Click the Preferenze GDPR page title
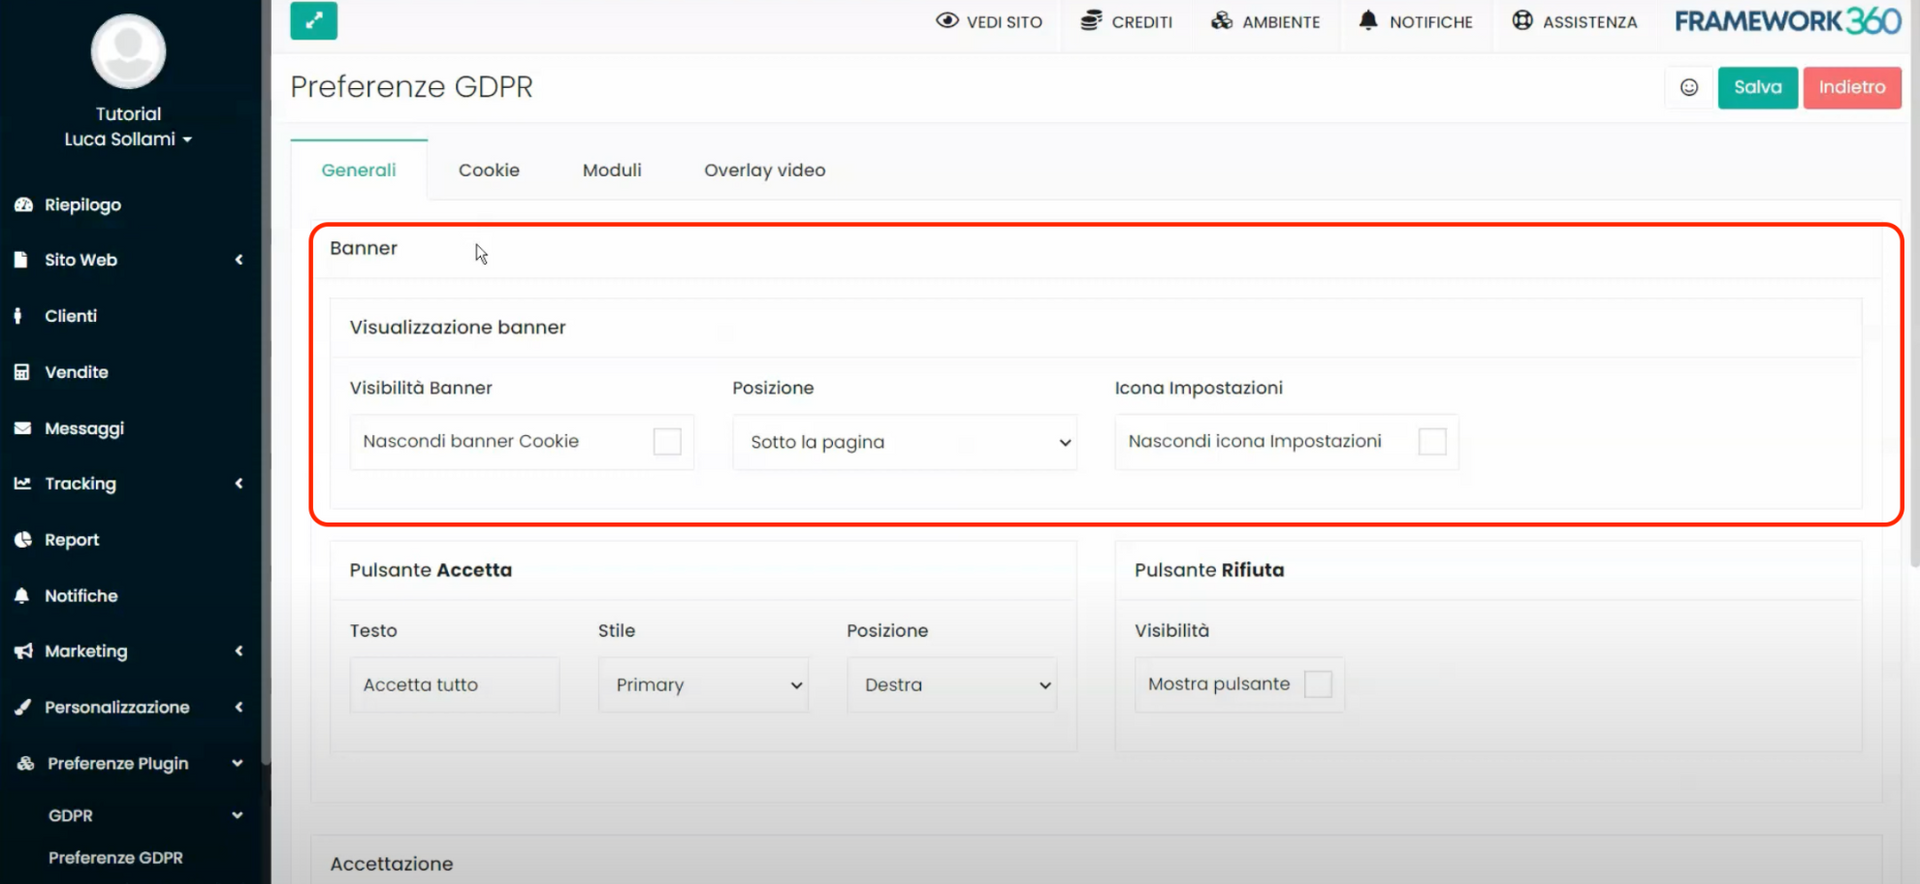Image resolution: width=1920 pixels, height=884 pixels. coord(412,87)
